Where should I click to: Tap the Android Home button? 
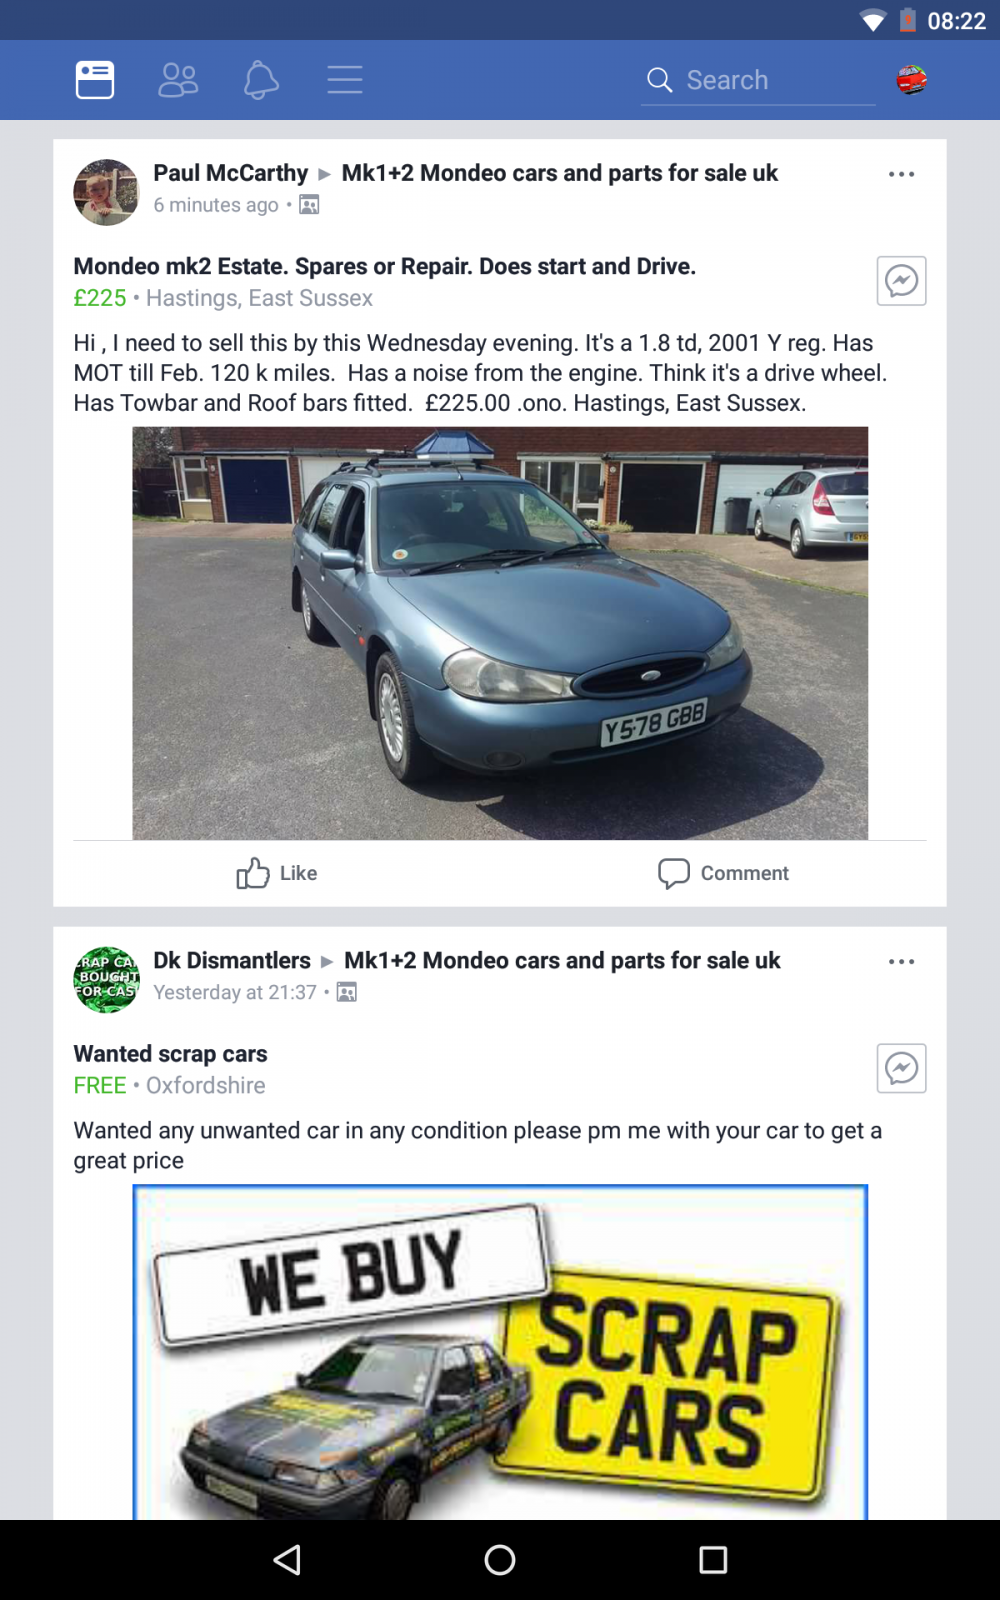pos(500,1560)
